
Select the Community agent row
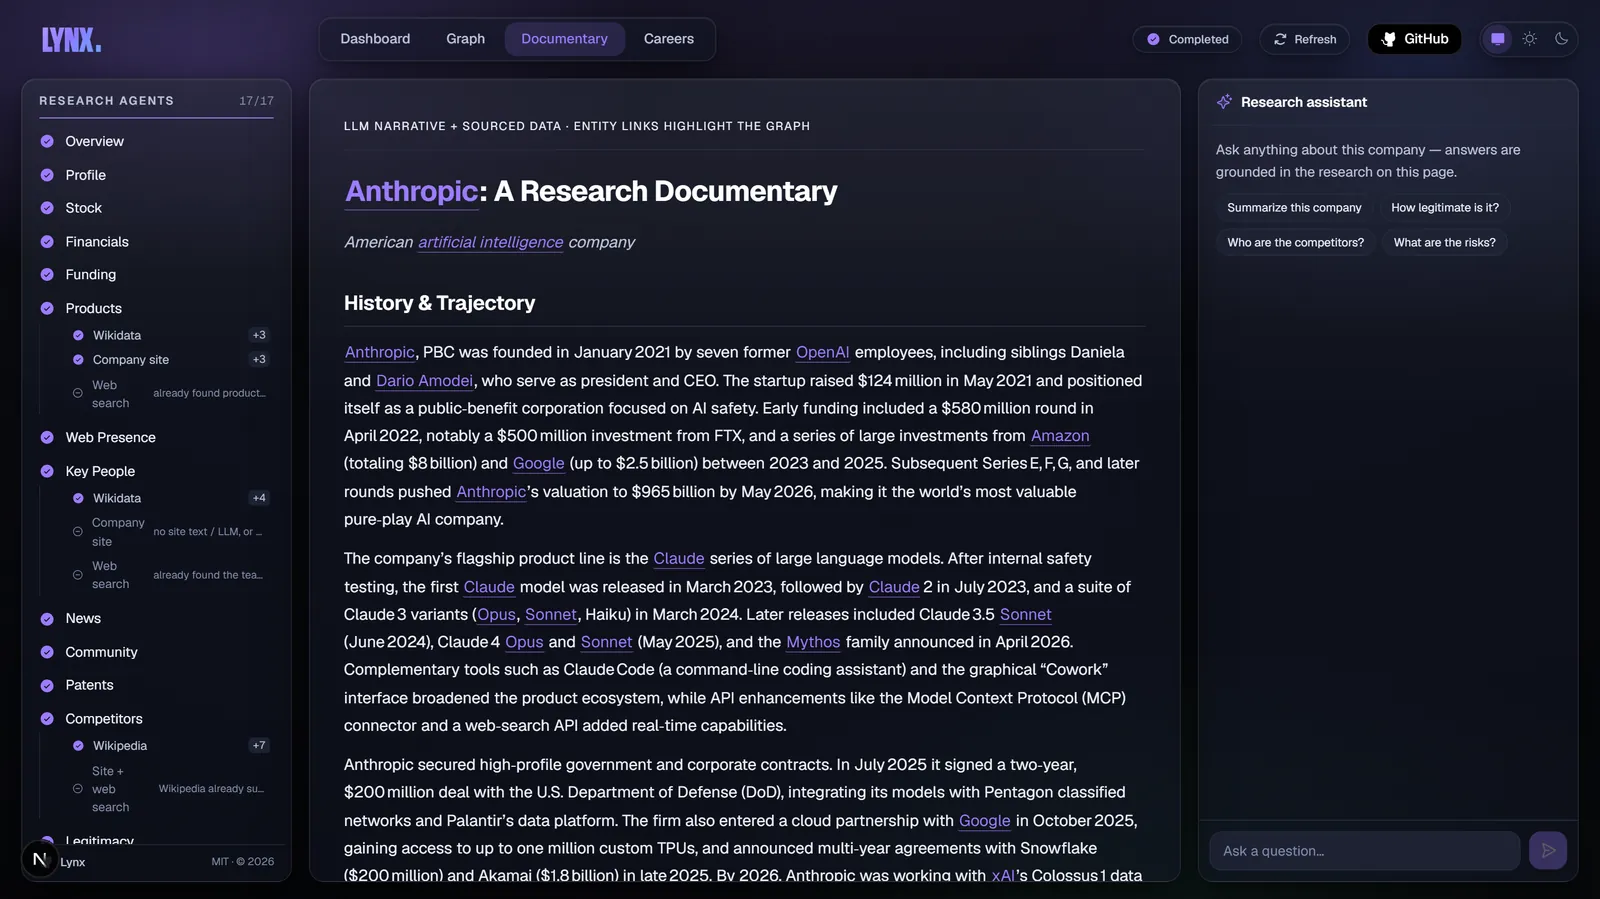coord(156,652)
